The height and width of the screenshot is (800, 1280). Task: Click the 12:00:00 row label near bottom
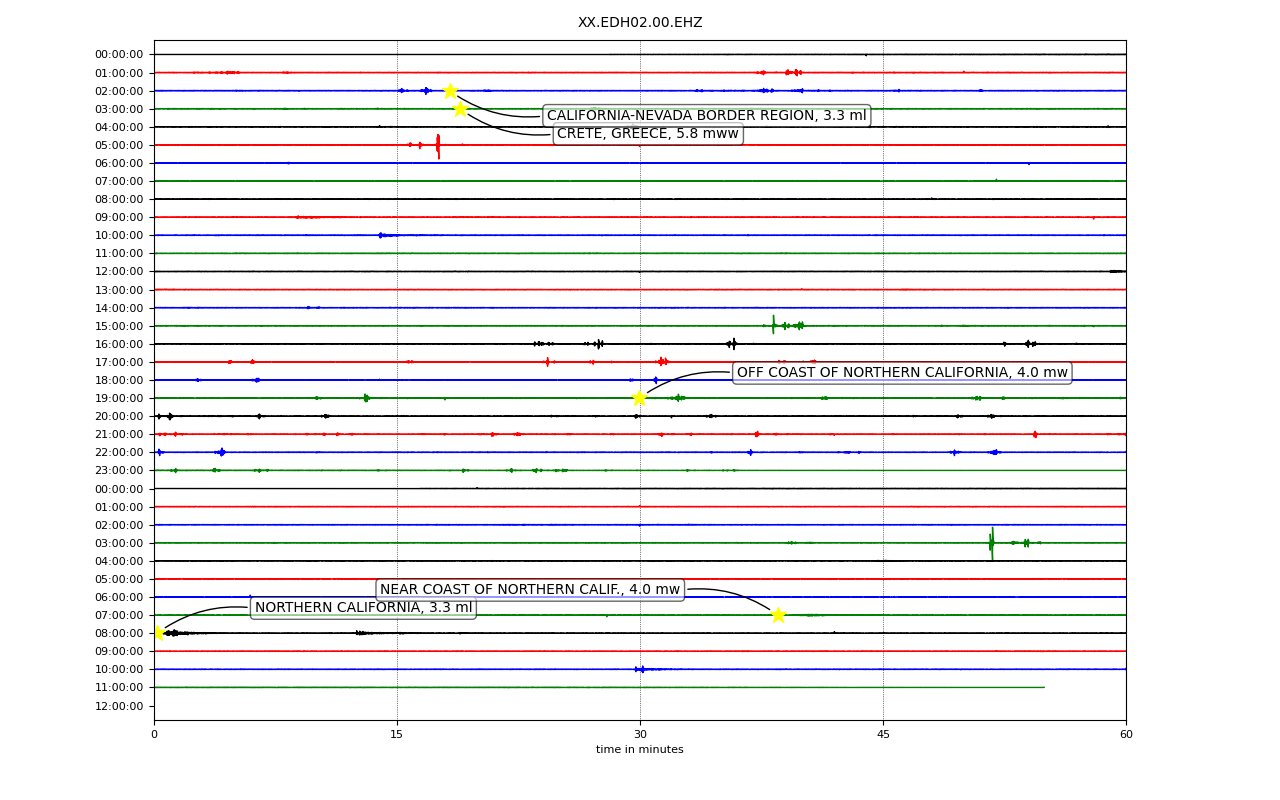tap(119, 706)
